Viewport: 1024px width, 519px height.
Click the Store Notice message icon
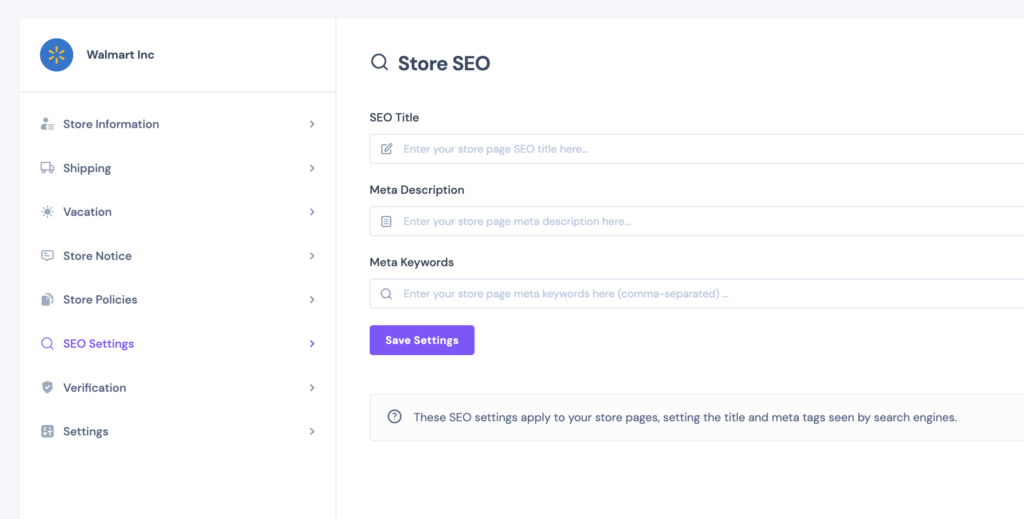pyautogui.click(x=47, y=256)
